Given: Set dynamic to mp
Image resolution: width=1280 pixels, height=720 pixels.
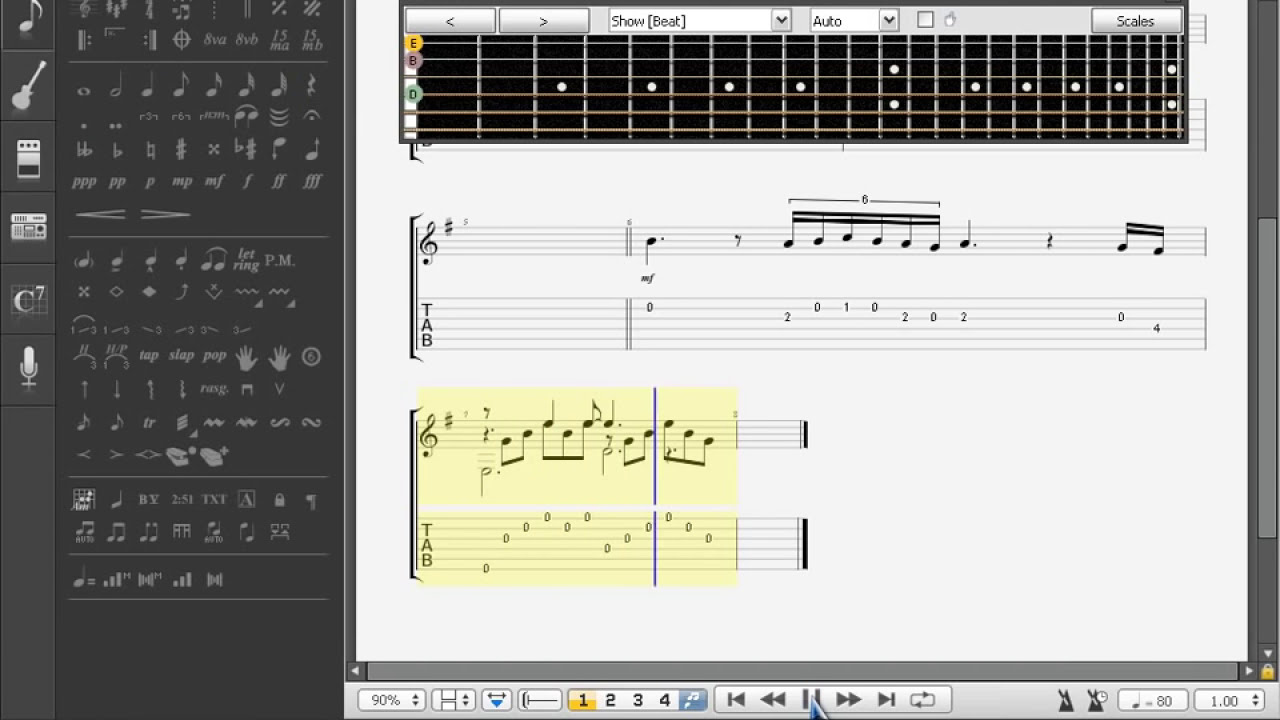Looking at the screenshot, I should pos(181,182).
